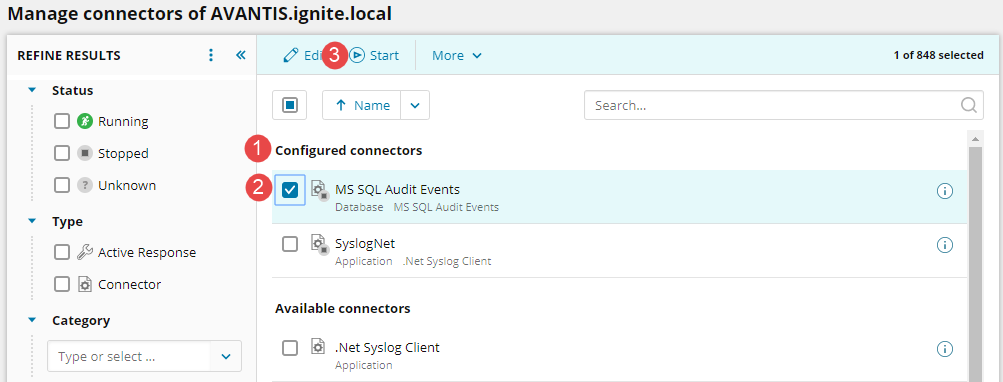This screenshot has height=382, width=1003.
Task: Show info for SyslogNet connector
Action: (945, 244)
